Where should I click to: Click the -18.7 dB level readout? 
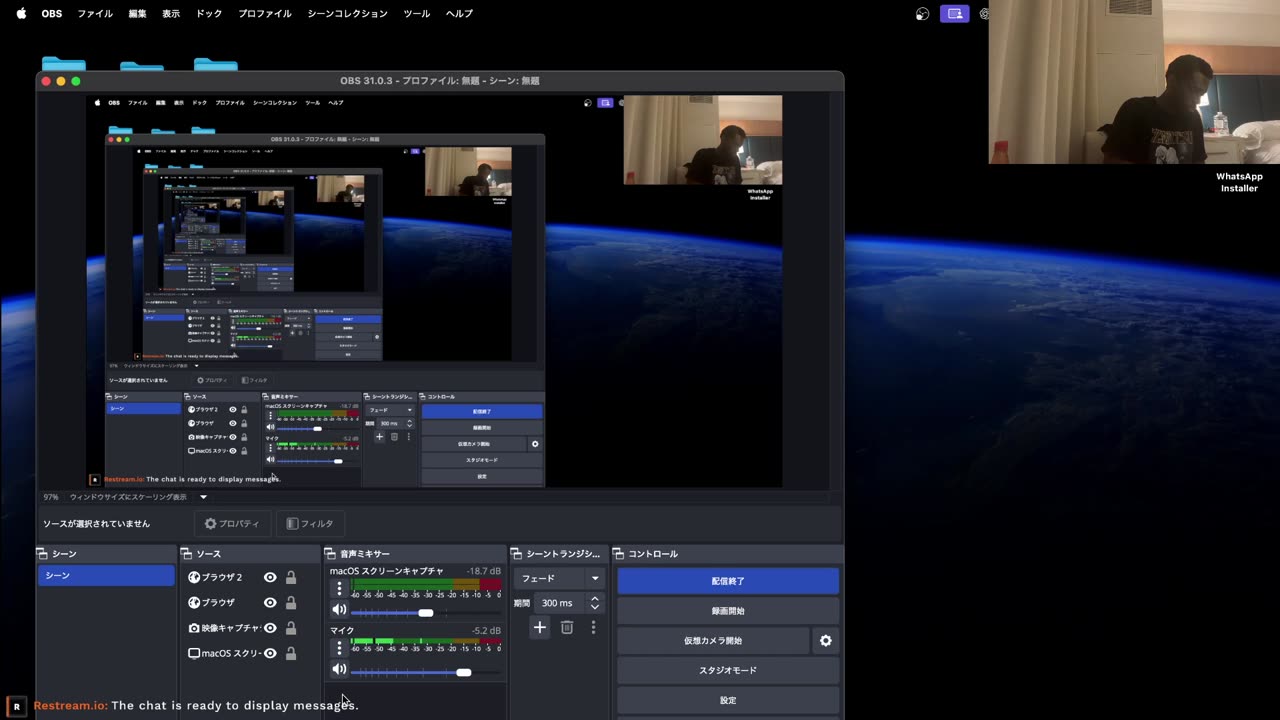(484, 572)
